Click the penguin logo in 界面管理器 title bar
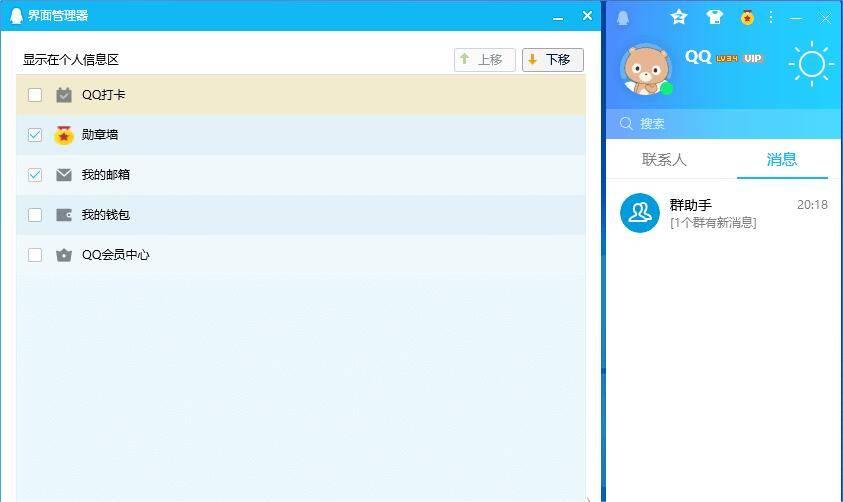This screenshot has height=502, width=843. [x=17, y=16]
